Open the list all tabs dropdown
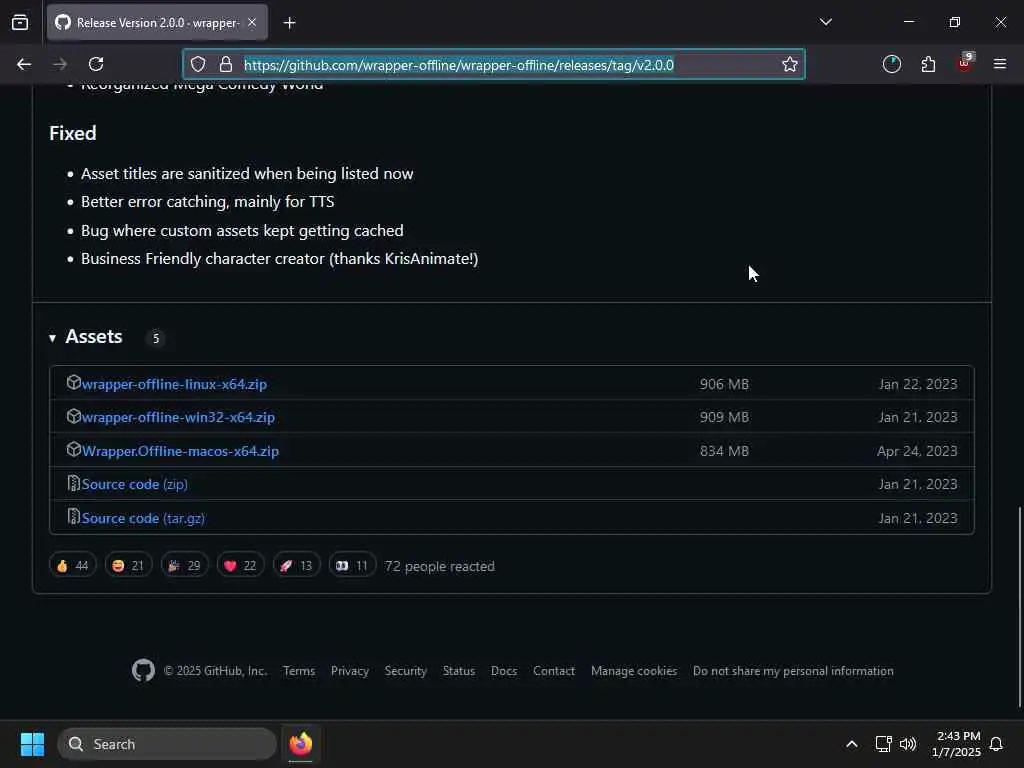This screenshot has height=768, width=1024. point(825,22)
